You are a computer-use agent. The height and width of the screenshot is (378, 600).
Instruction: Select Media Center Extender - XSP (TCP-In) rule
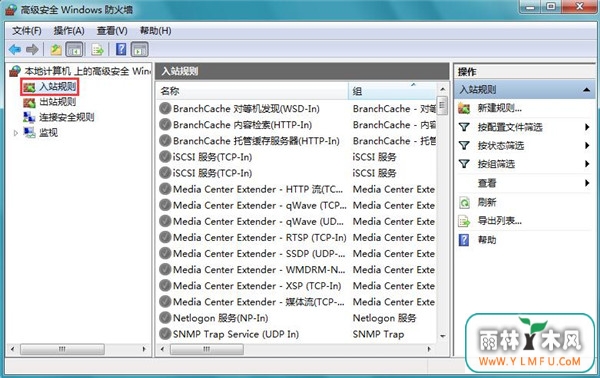(257, 285)
